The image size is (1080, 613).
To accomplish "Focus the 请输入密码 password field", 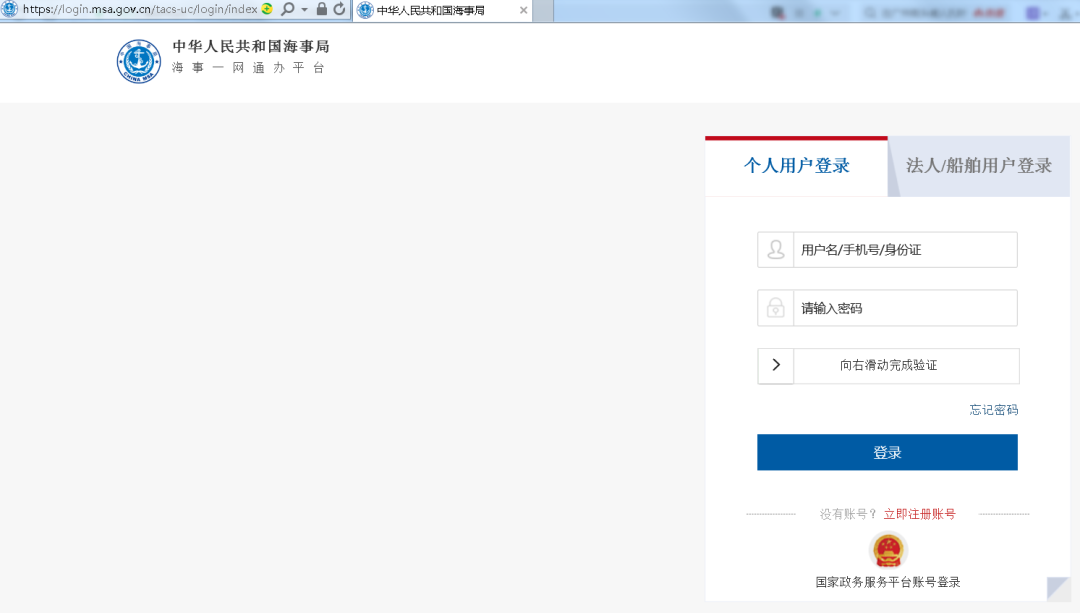I will [x=905, y=308].
